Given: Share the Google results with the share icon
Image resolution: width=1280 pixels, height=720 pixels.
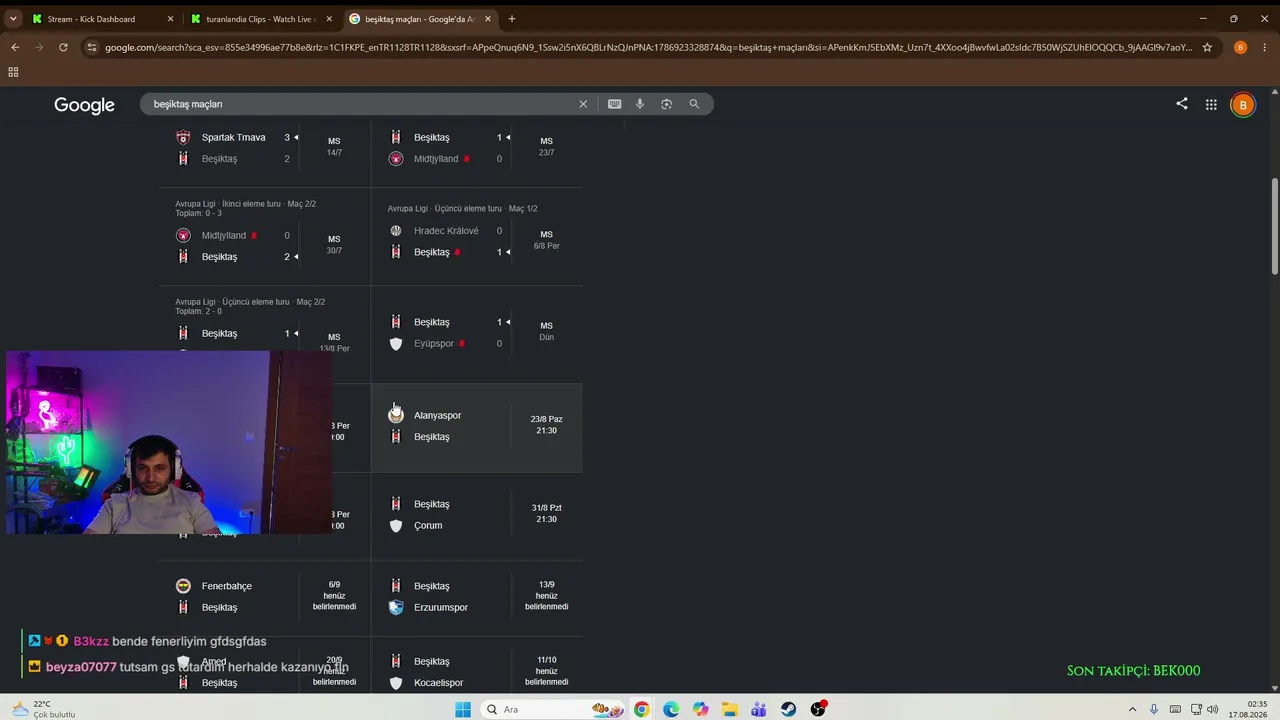Looking at the screenshot, I should 1182,104.
